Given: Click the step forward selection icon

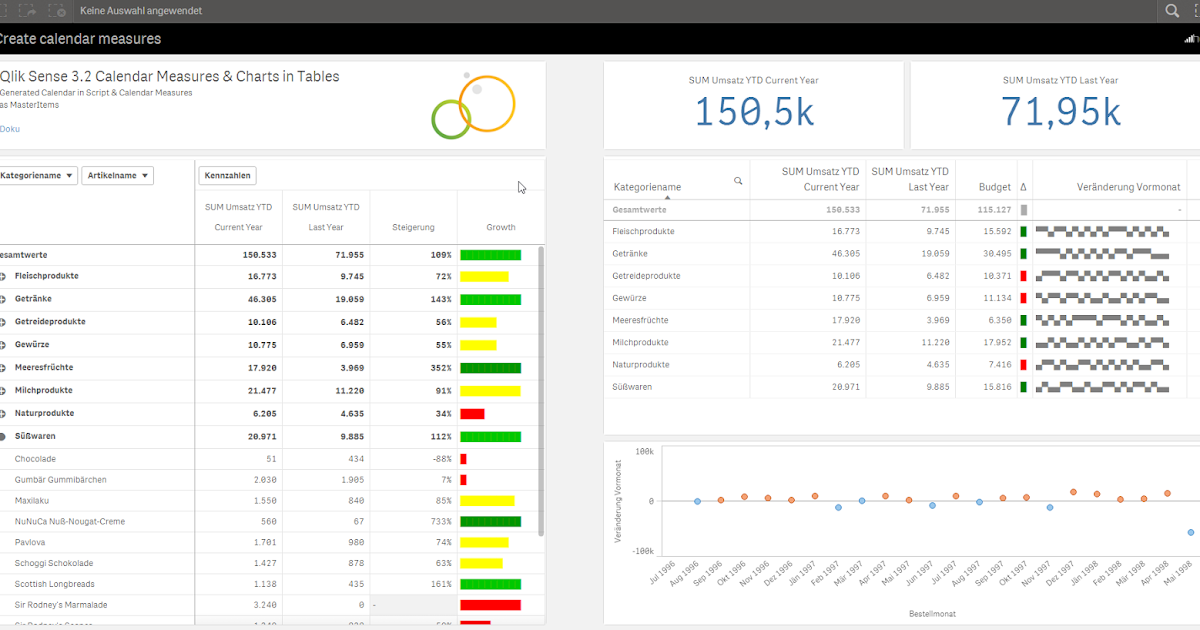Looking at the screenshot, I should (x=27, y=10).
